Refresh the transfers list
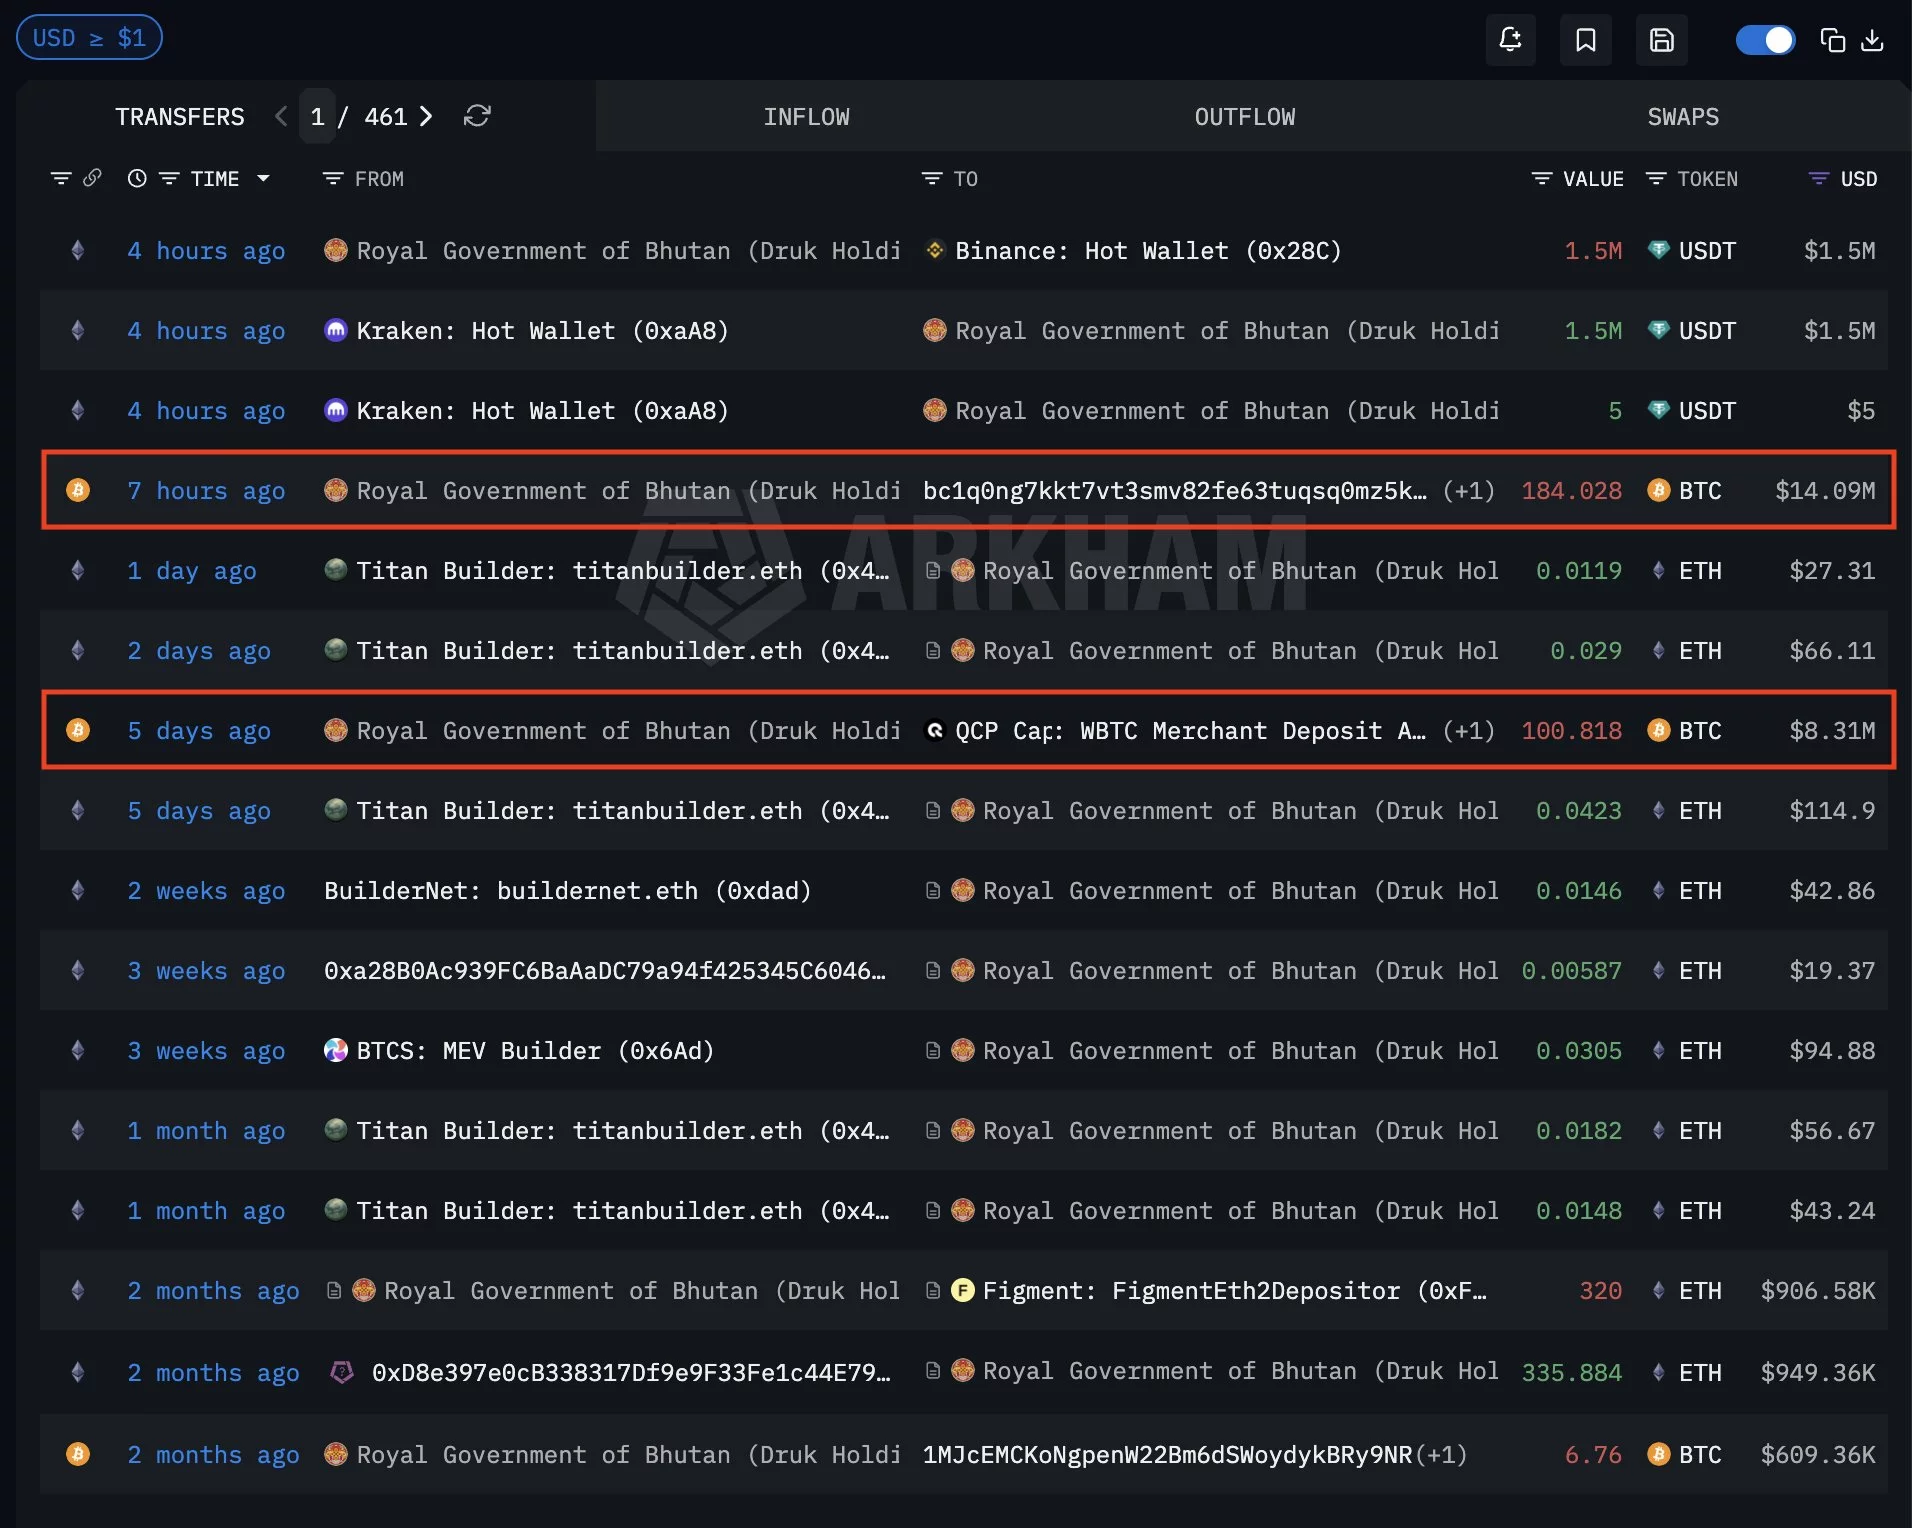Image resolution: width=1912 pixels, height=1528 pixels. [477, 116]
